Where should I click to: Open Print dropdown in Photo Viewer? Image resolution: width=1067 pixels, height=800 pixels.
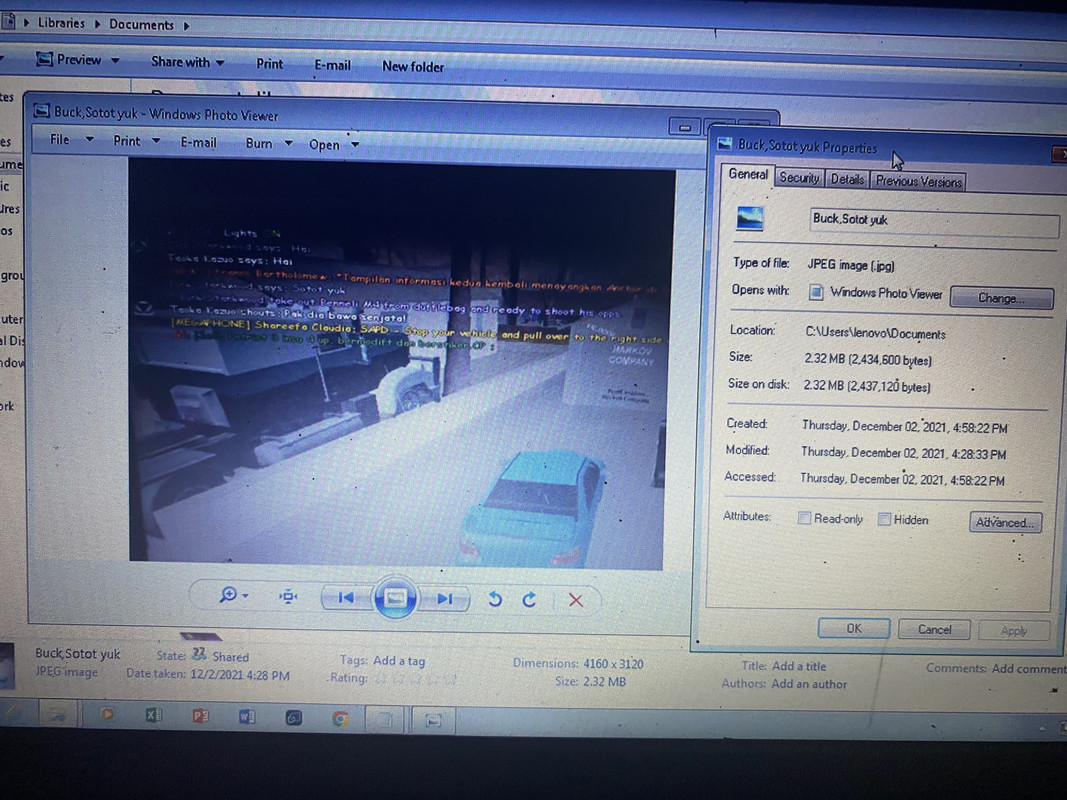coord(136,141)
